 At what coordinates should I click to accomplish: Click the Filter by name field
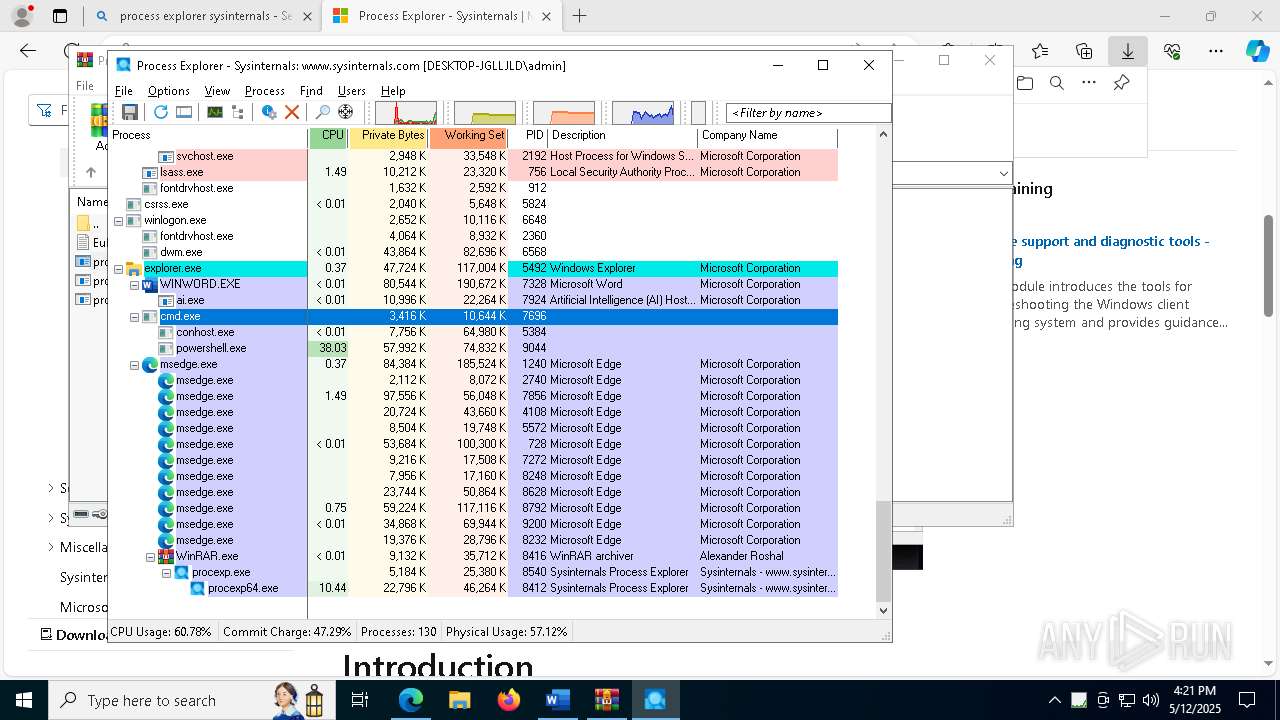pyautogui.click(x=808, y=113)
